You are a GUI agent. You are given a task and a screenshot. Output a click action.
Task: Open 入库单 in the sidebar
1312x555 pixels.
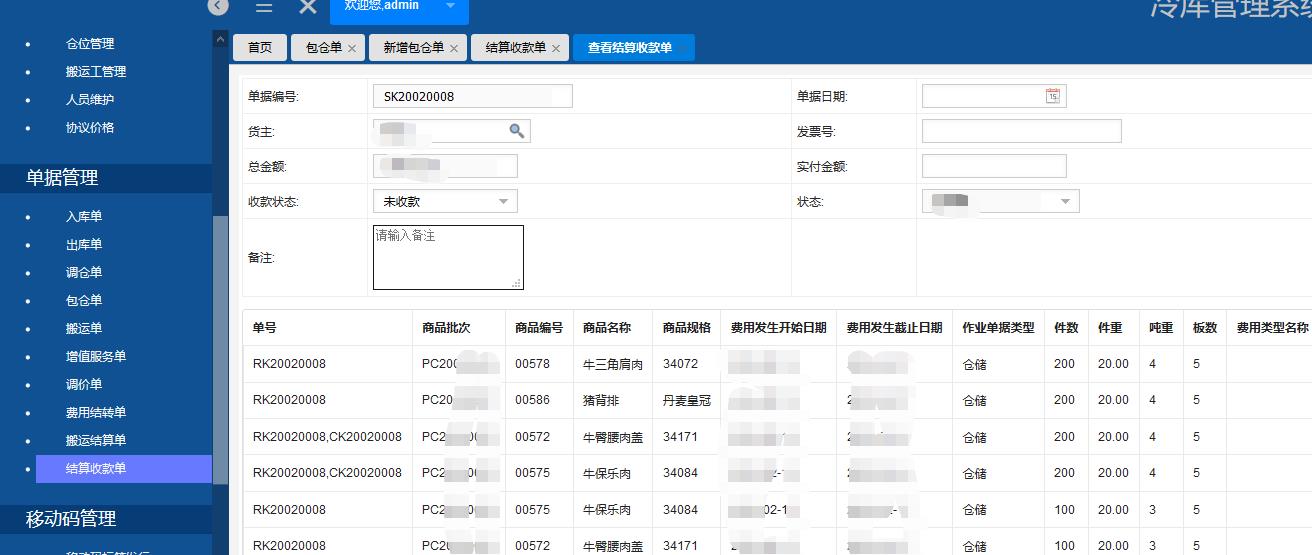(x=84, y=217)
